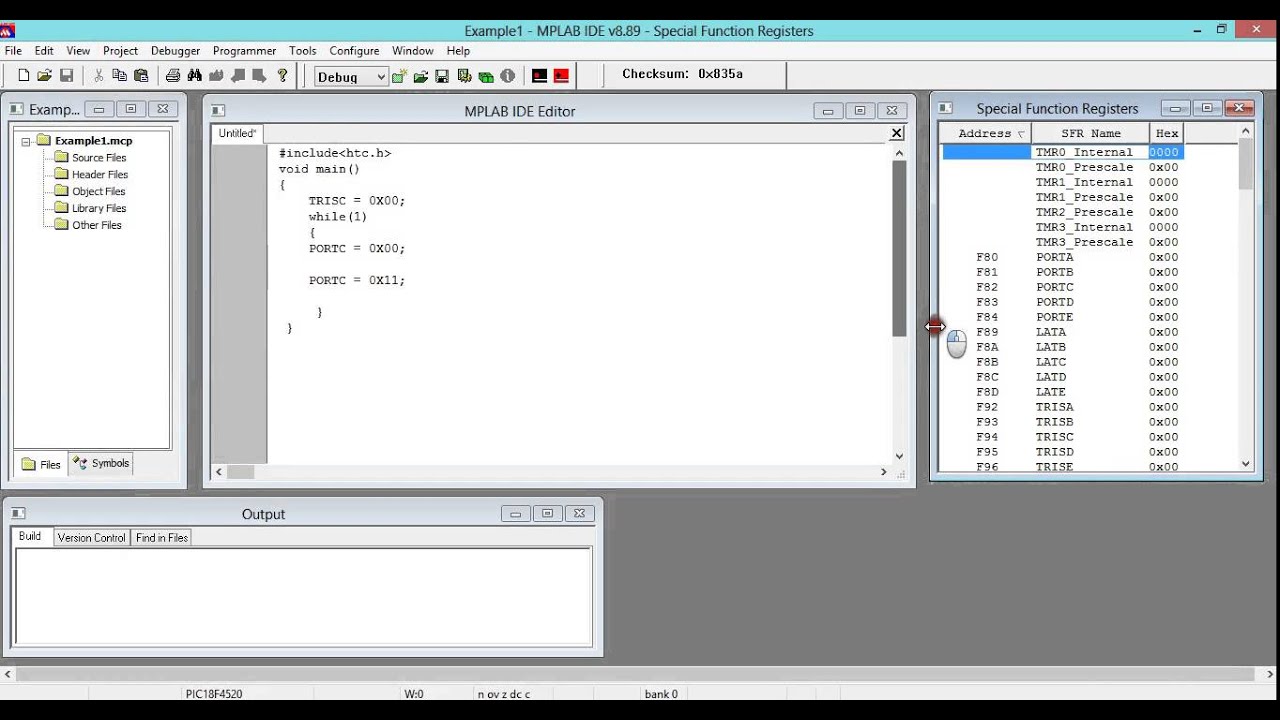Image resolution: width=1280 pixels, height=720 pixels.
Task: Click the New Project toolbar icon
Action: (x=399, y=76)
